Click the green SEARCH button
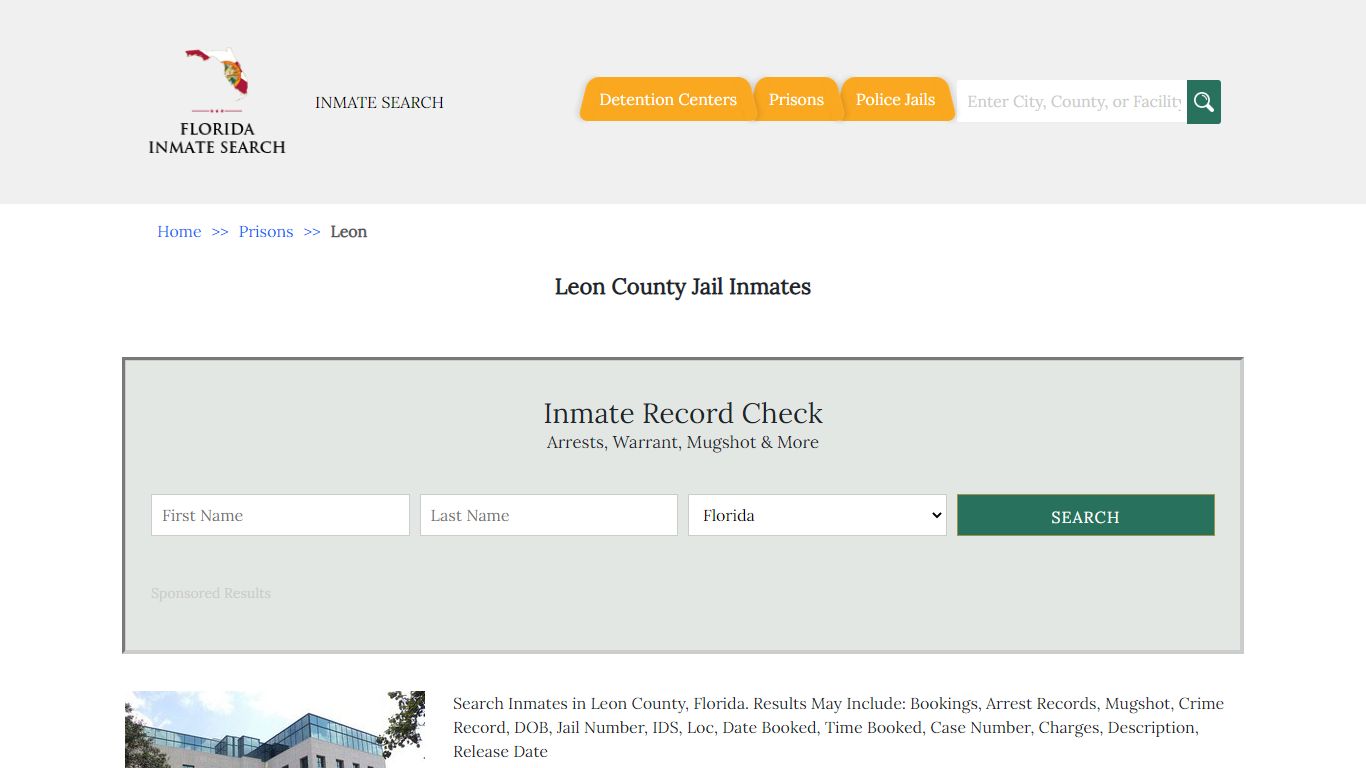The width and height of the screenshot is (1366, 768). pyautogui.click(x=1086, y=515)
